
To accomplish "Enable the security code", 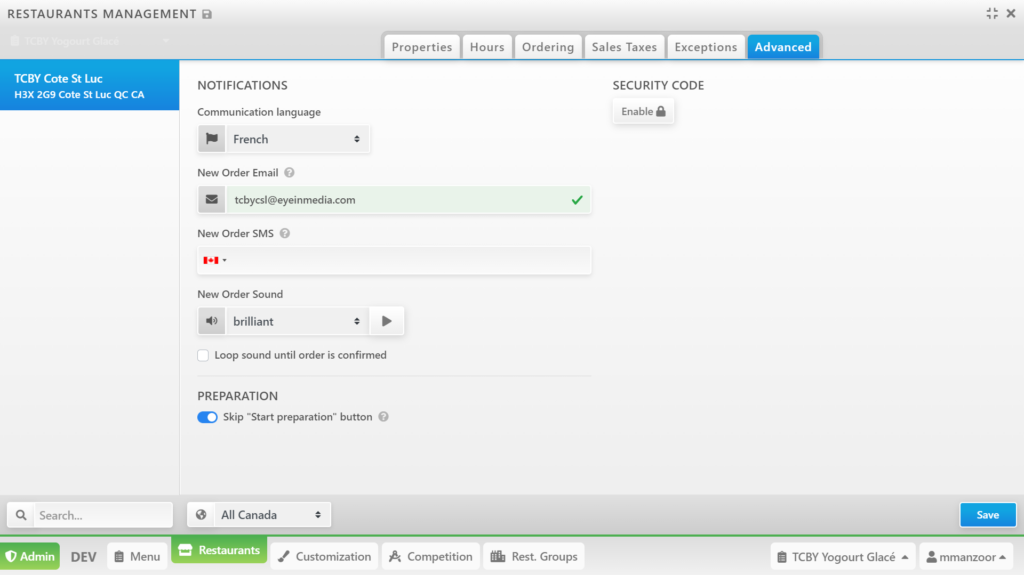I will [x=643, y=112].
